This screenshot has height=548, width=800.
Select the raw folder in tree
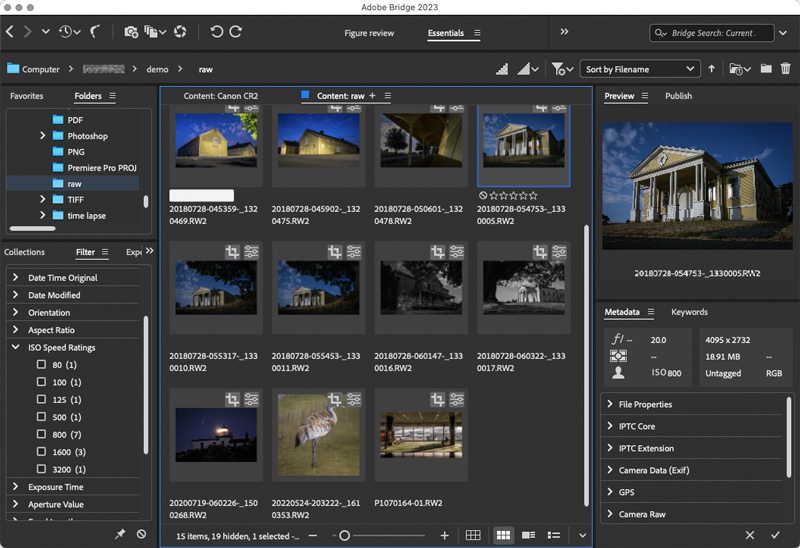(72, 184)
